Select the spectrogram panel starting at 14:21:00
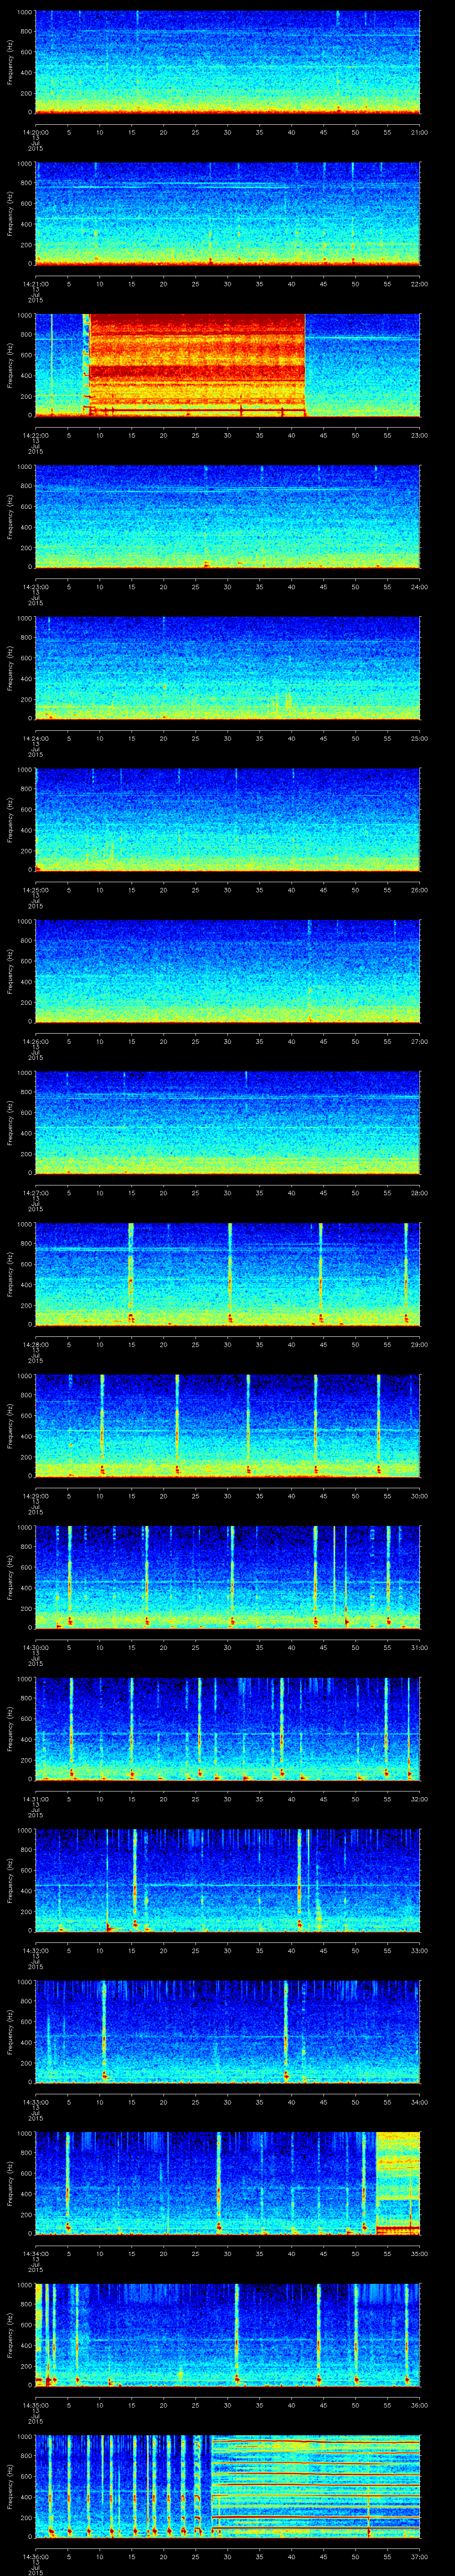Image resolution: width=455 pixels, height=2576 pixels. pyautogui.click(x=227, y=214)
